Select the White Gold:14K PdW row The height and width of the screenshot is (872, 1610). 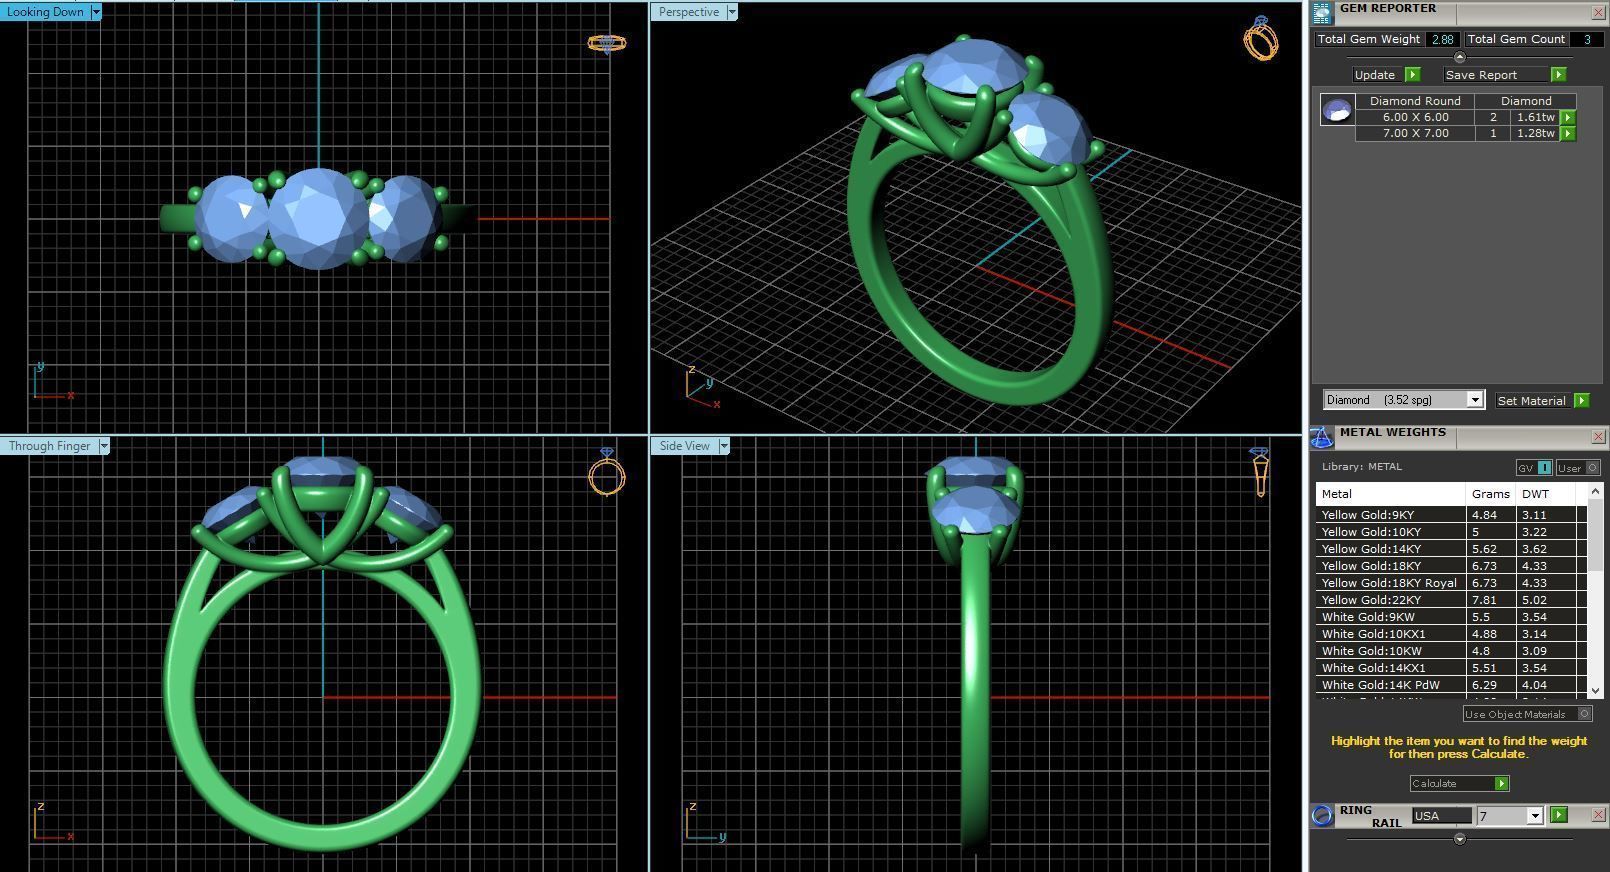[1451, 685]
